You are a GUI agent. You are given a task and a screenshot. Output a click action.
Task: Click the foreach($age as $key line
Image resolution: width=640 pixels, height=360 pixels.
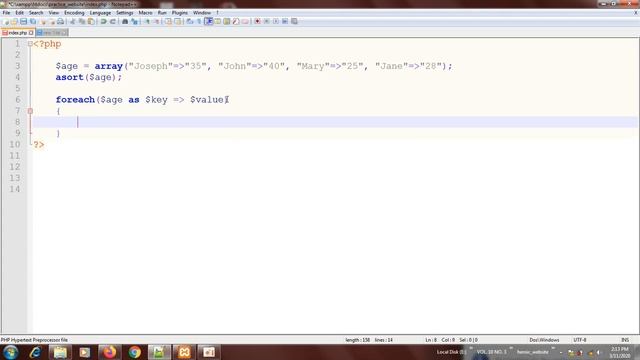coord(142,100)
